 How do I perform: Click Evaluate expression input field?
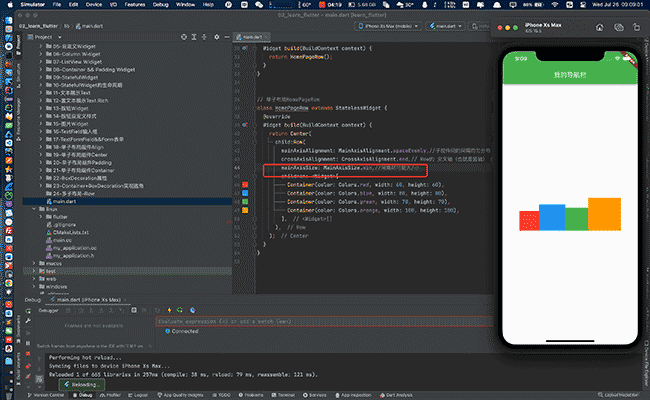pyautogui.click(x=324, y=321)
